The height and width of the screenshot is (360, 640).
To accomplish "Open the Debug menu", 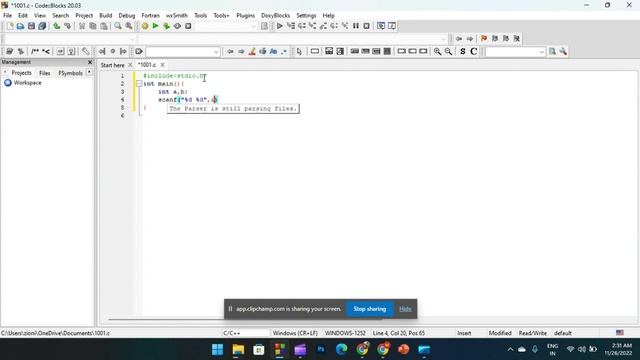I will pyautogui.click(x=127, y=16).
